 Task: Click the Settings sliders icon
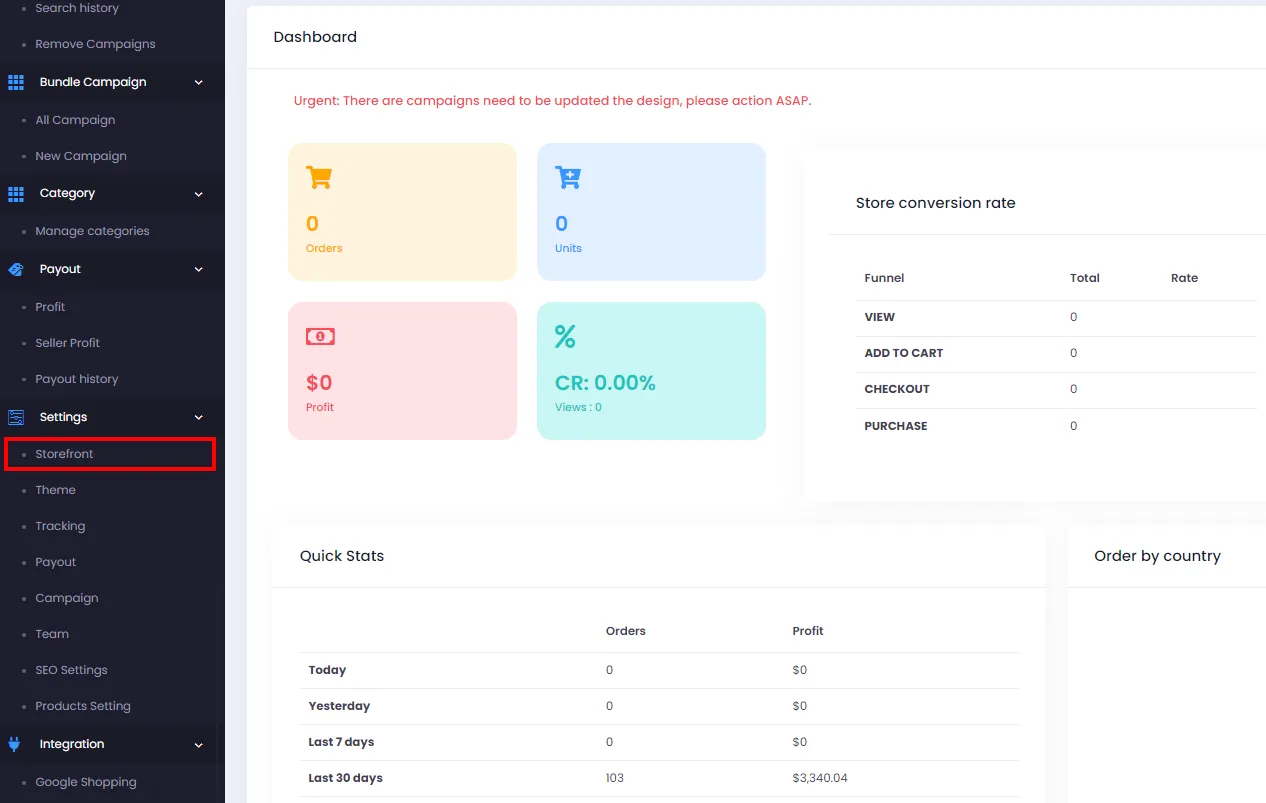16,417
